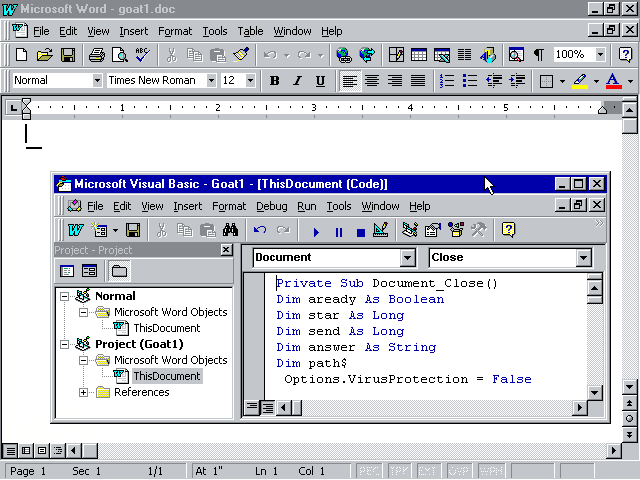Print the document using Print icon
The height and width of the screenshot is (480, 640).
pyautogui.click(x=97, y=55)
